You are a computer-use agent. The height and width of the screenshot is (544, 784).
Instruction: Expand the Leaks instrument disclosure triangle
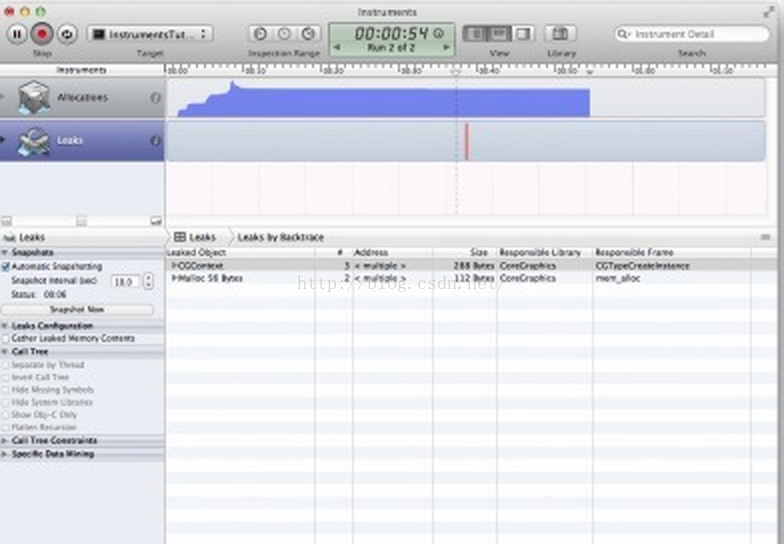(x=4, y=139)
